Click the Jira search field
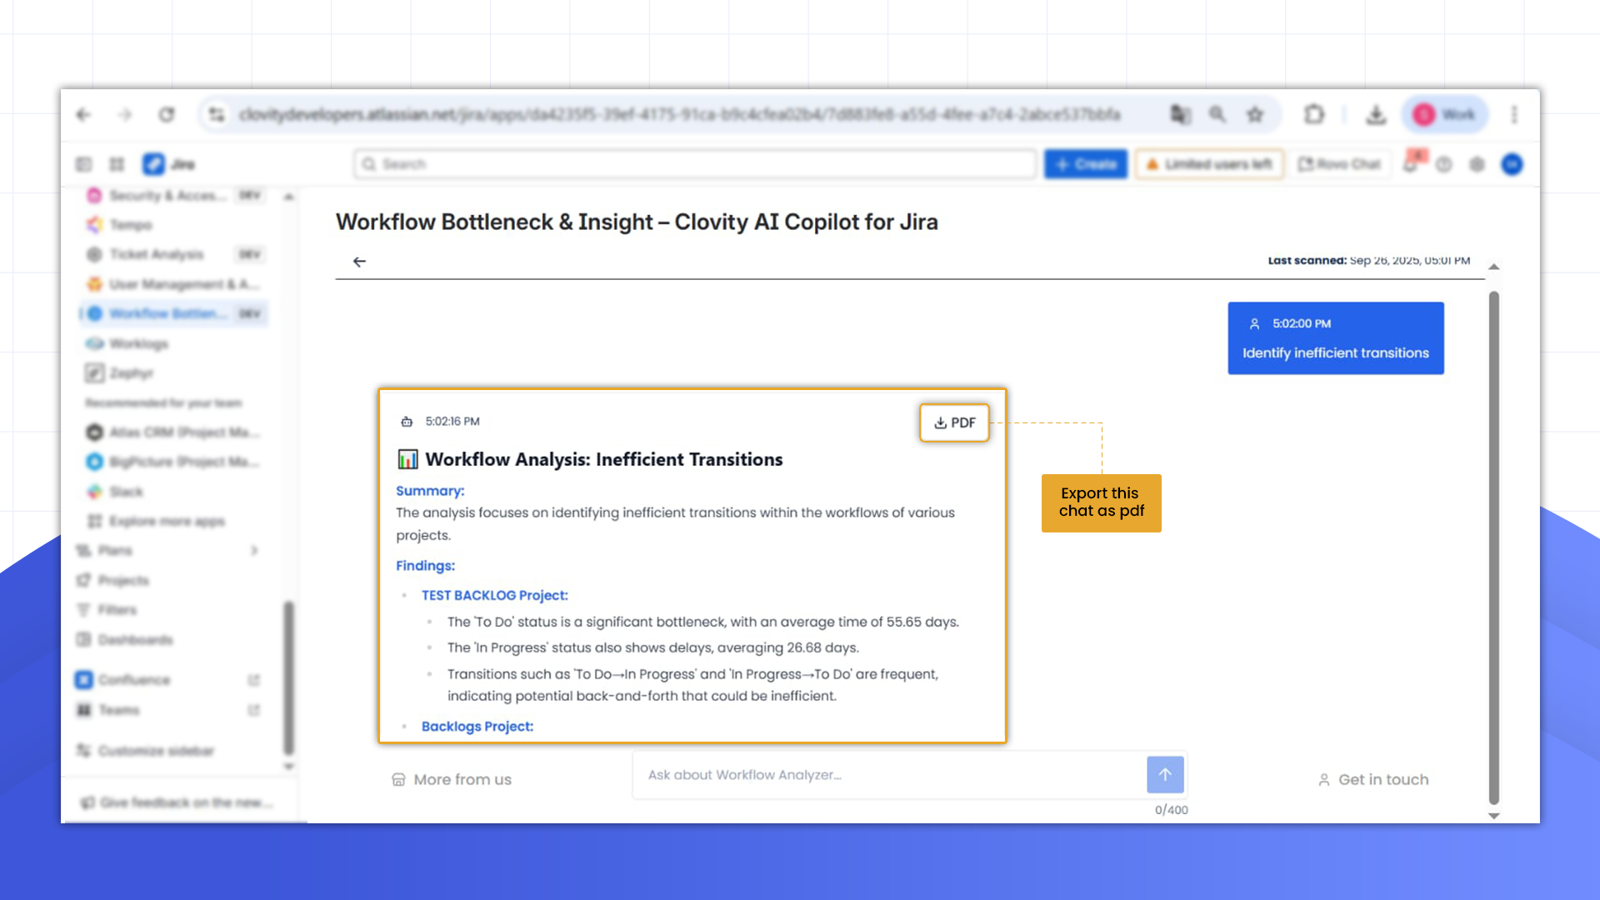Viewport: 1600px width, 900px height. tap(695, 164)
